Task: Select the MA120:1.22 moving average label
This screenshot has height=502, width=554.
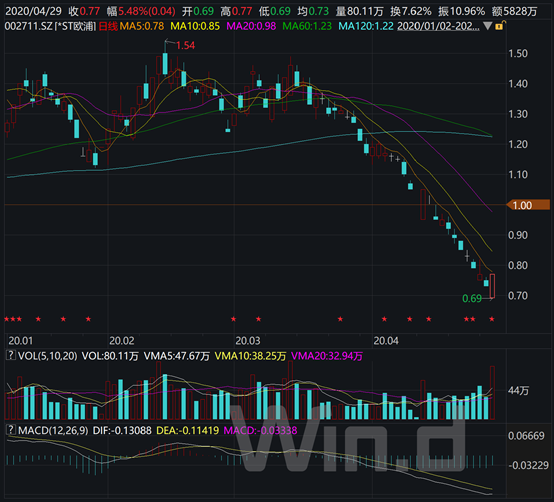Action: [x=366, y=26]
